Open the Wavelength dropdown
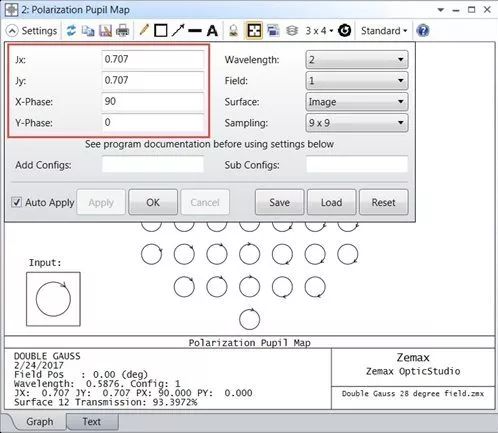 [357, 60]
